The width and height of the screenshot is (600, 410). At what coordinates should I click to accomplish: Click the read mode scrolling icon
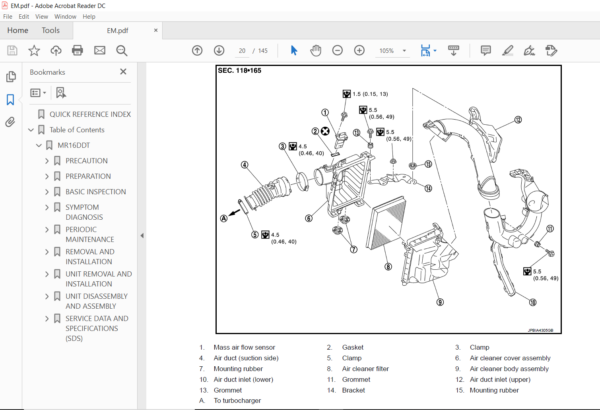pos(453,51)
